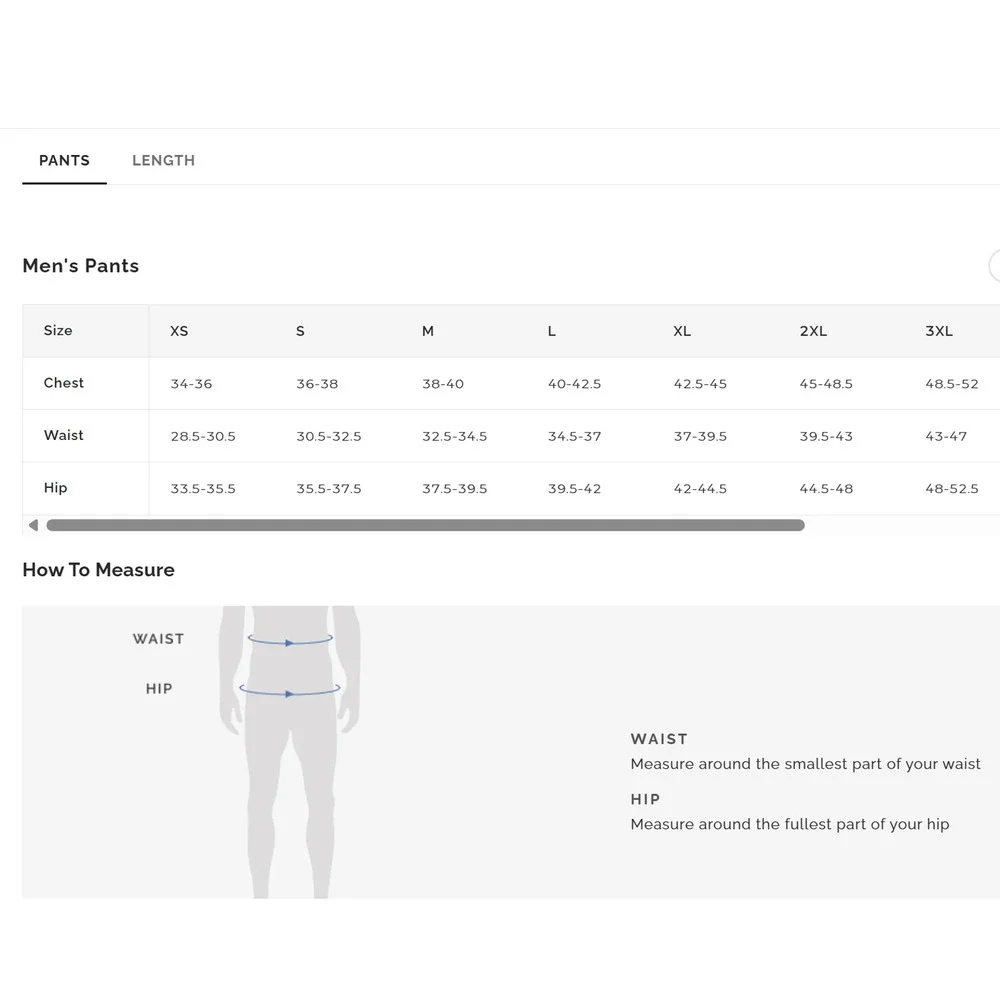Image resolution: width=1000 pixels, height=1000 pixels.
Task: Click the hip value 35.5-37.5
Action: pos(328,489)
